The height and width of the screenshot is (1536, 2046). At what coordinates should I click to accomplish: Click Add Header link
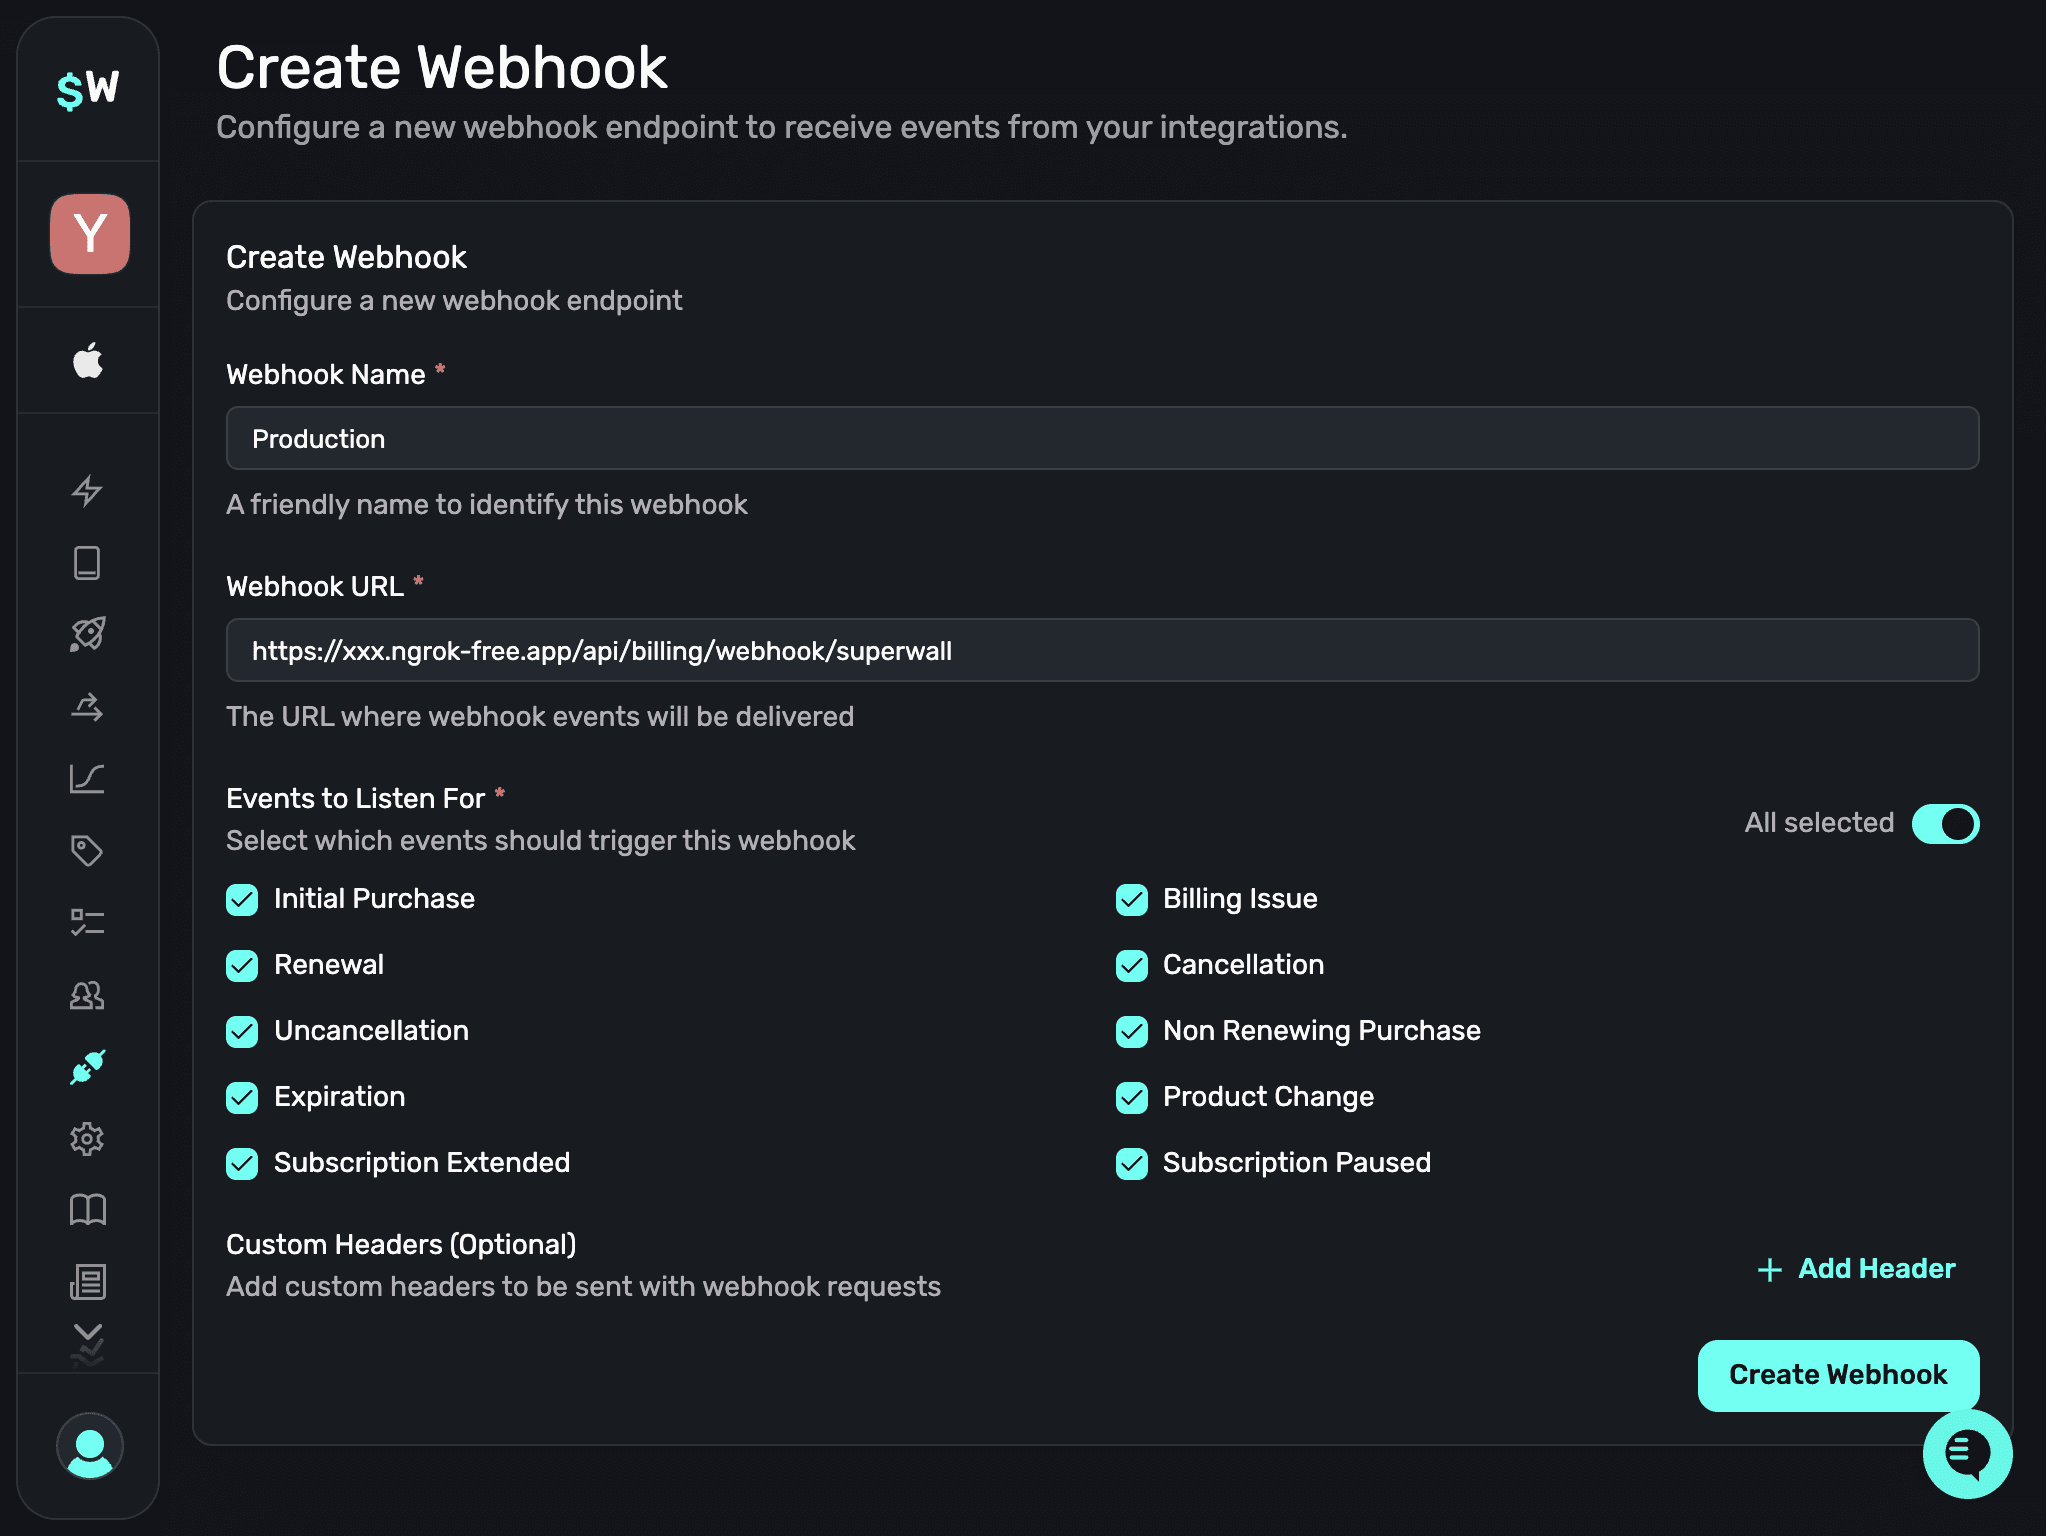click(x=1855, y=1268)
